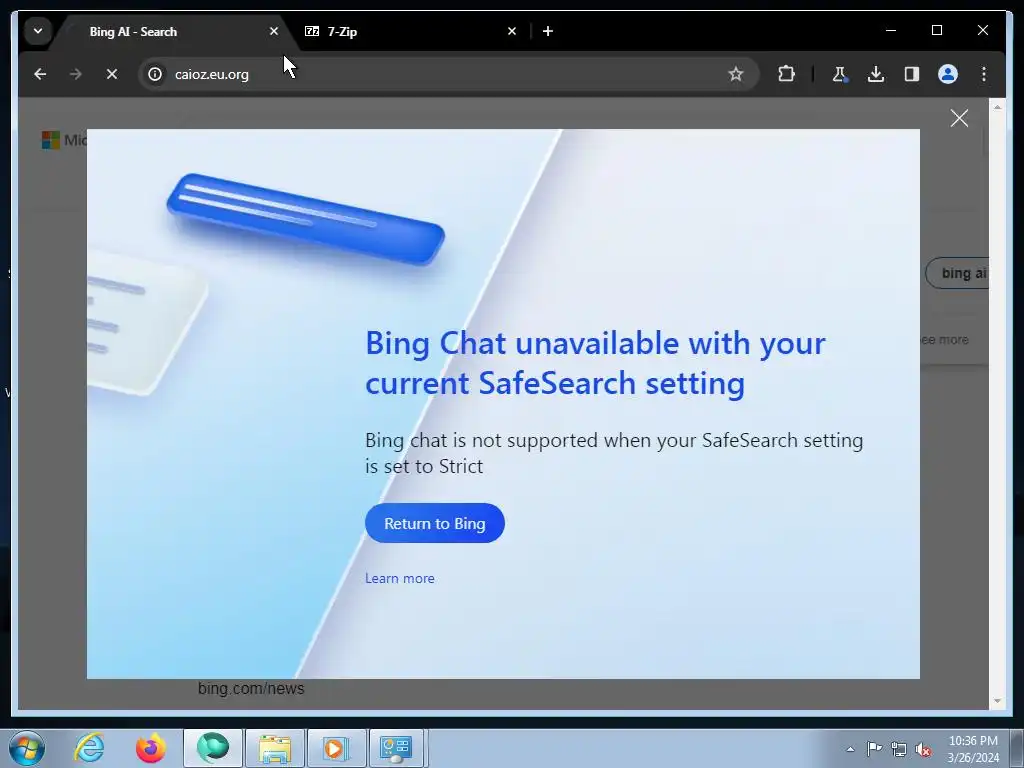
Task: Open the tab search dropdown arrow
Action: 38,31
